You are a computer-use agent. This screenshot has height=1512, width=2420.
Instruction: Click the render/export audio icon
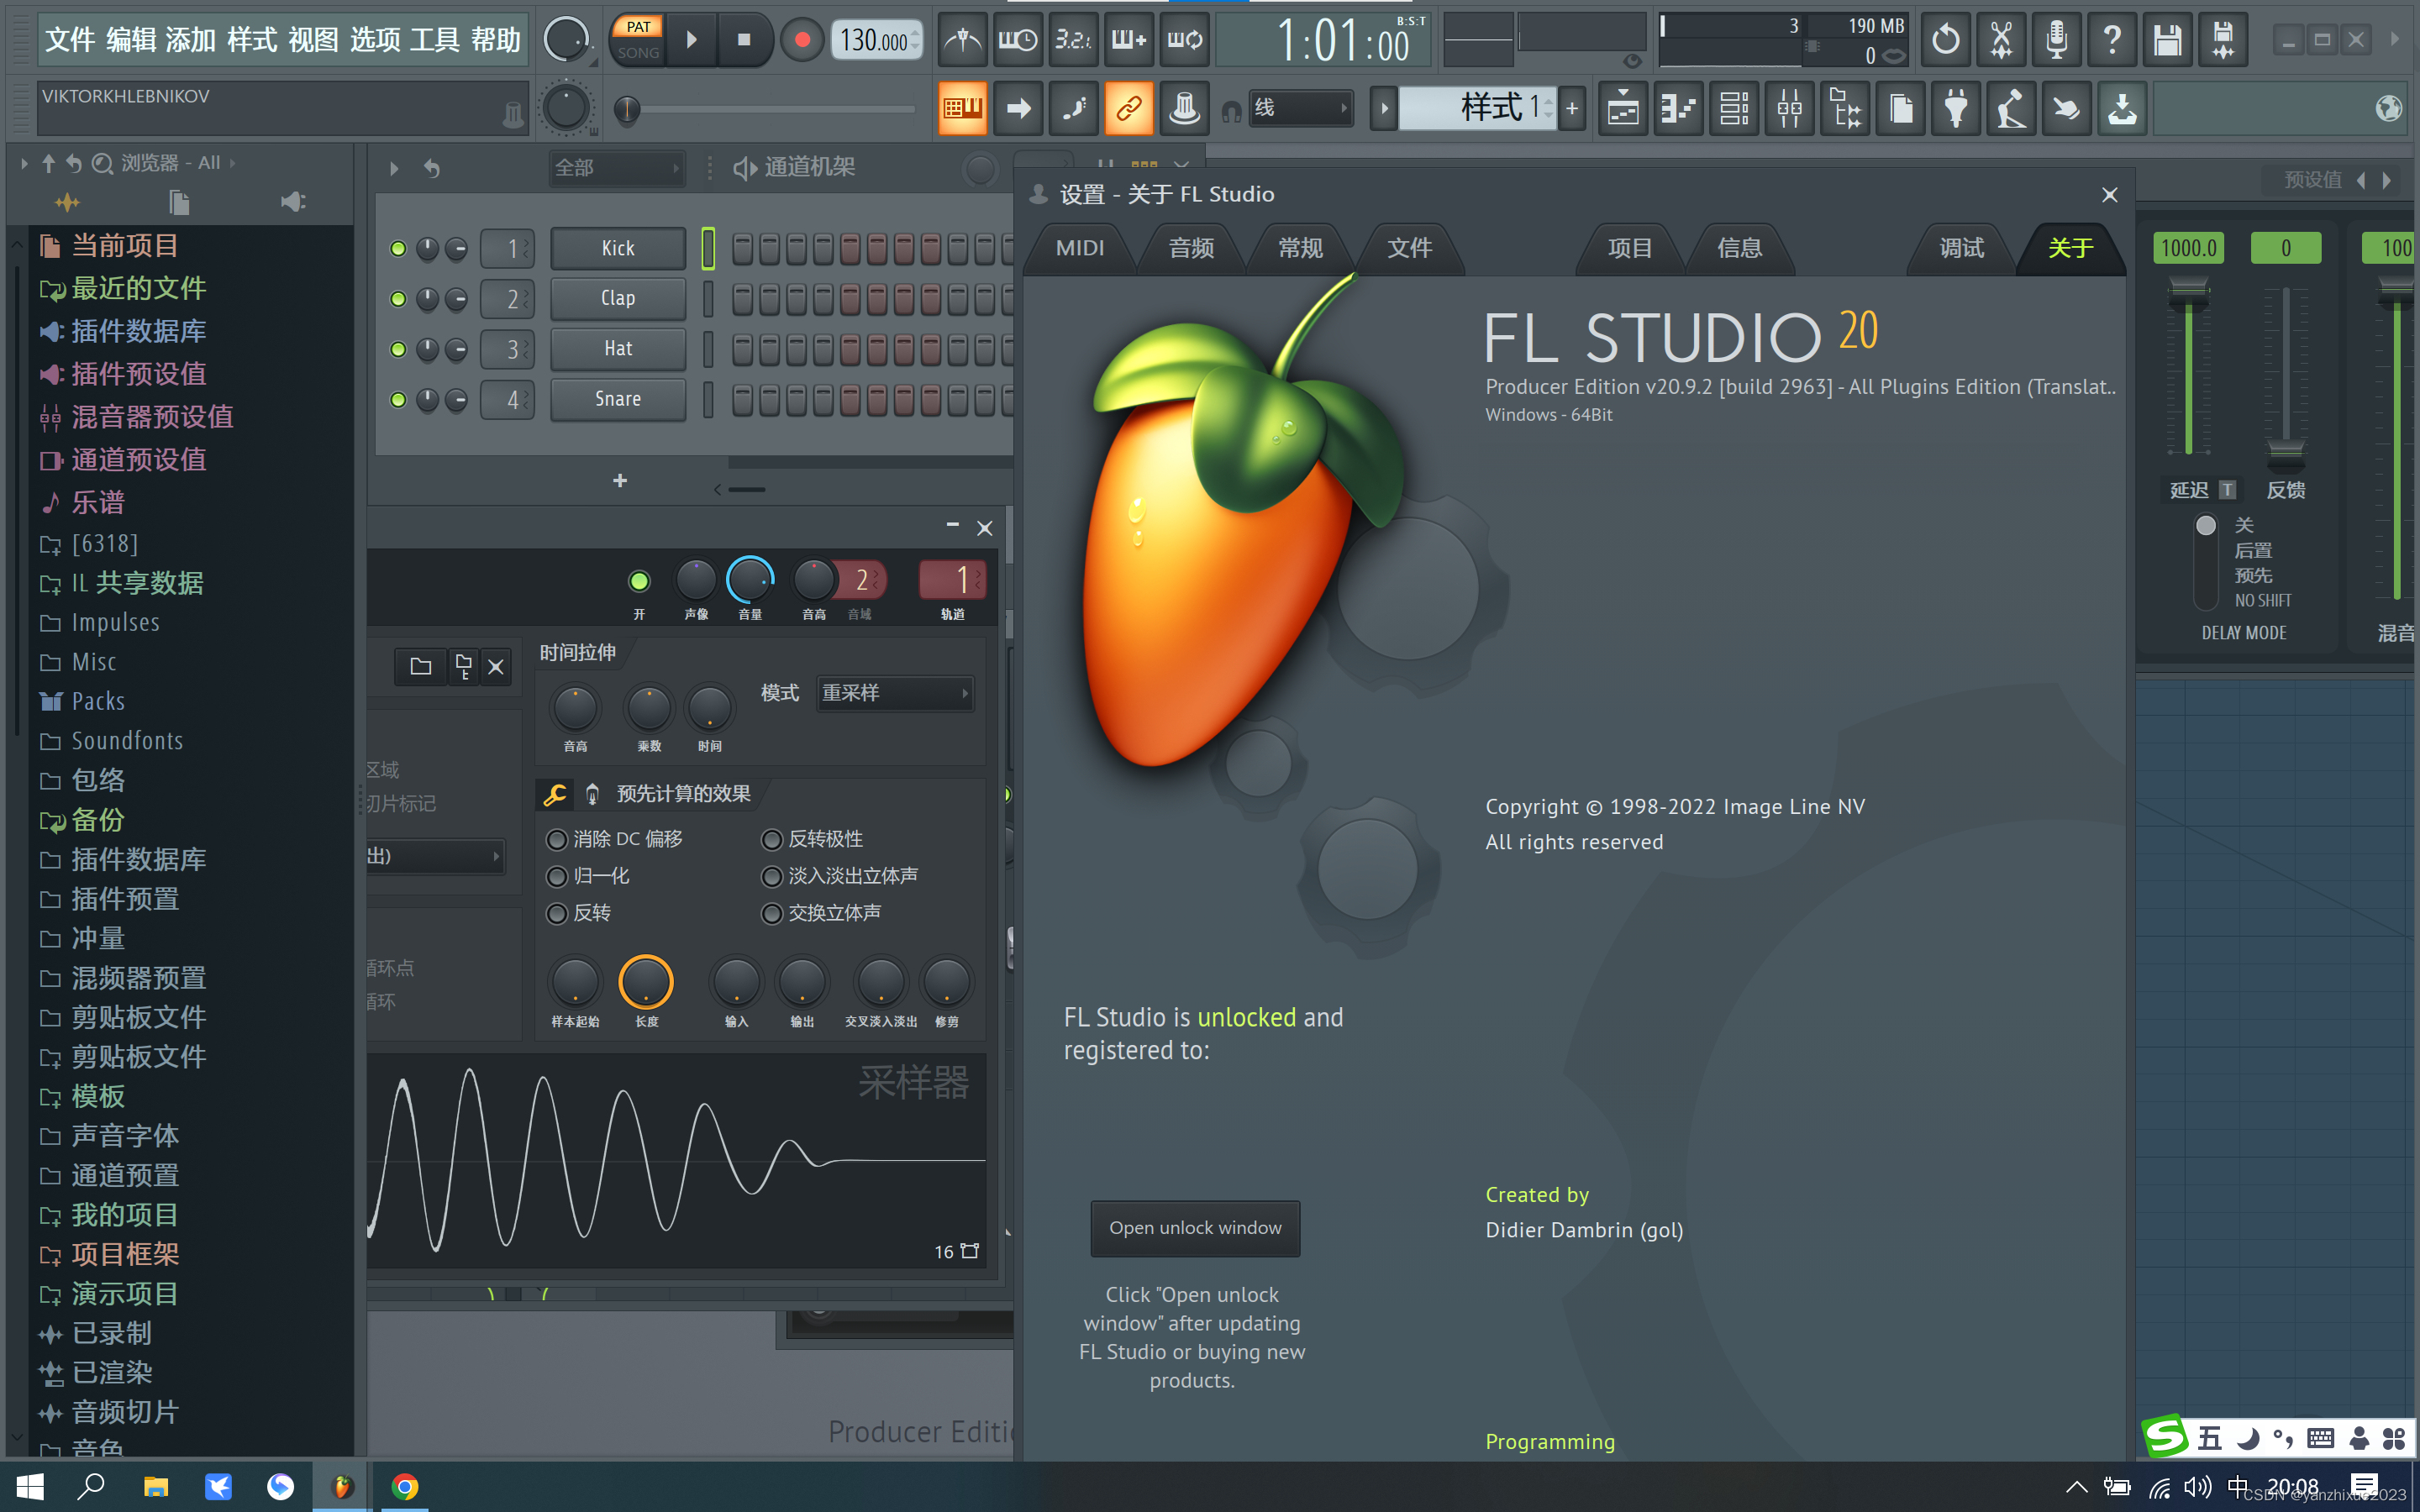tap(2223, 40)
